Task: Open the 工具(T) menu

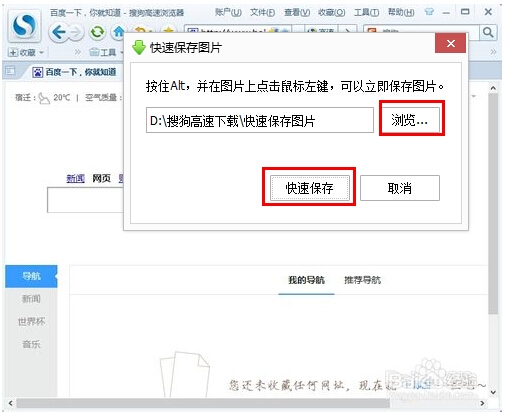Action: pos(366,12)
